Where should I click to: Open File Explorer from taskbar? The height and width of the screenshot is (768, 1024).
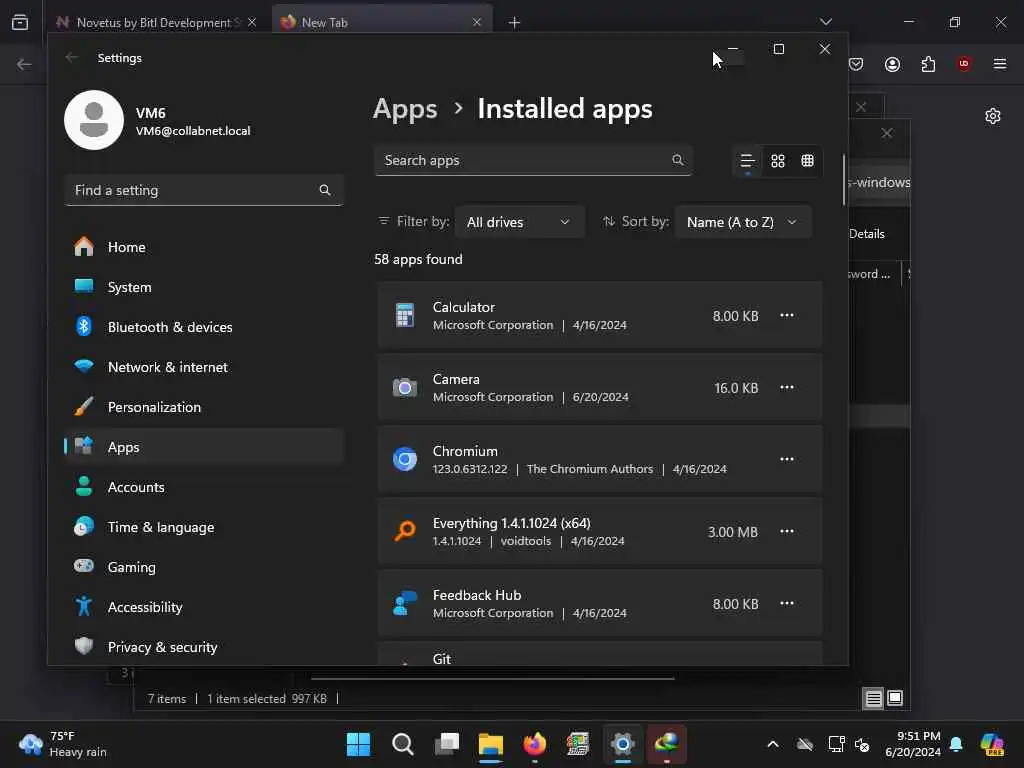pyautogui.click(x=490, y=744)
